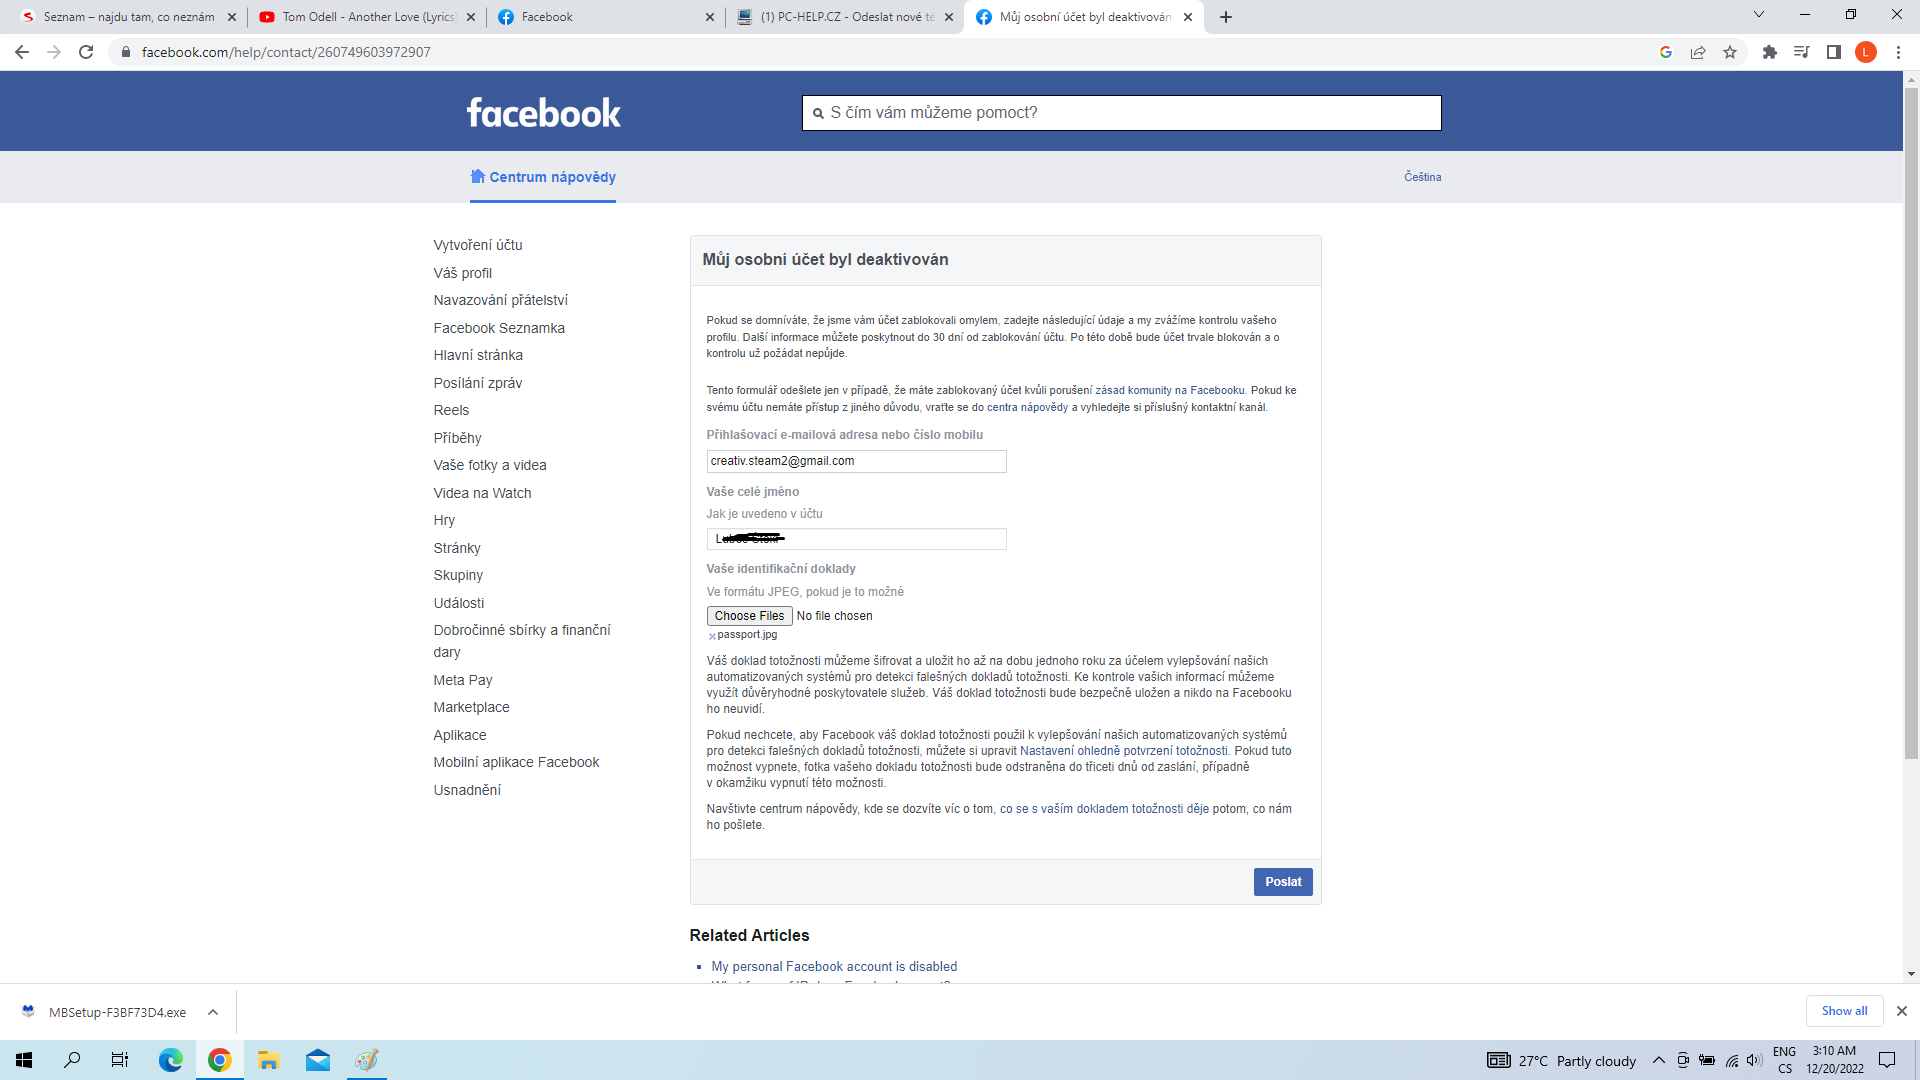The width and height of the screenshot is (1920, 1080).
Task: Select Marketplace in help sidebar
Action: (471, 707)
